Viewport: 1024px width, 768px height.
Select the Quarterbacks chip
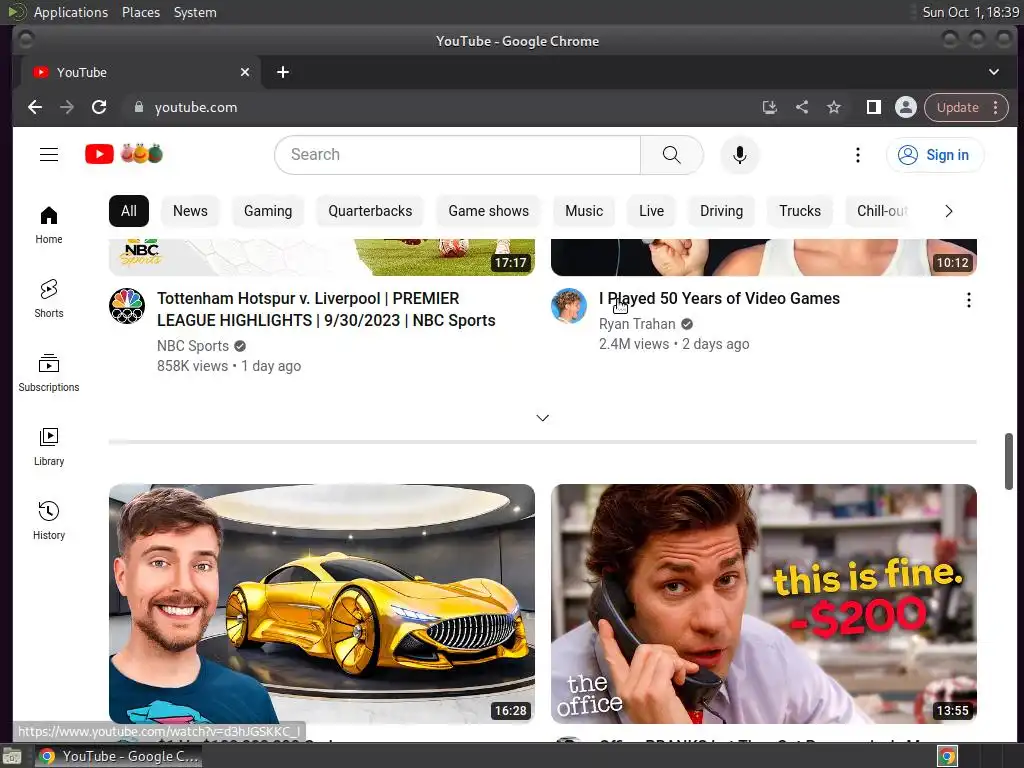tap(370, 211)
